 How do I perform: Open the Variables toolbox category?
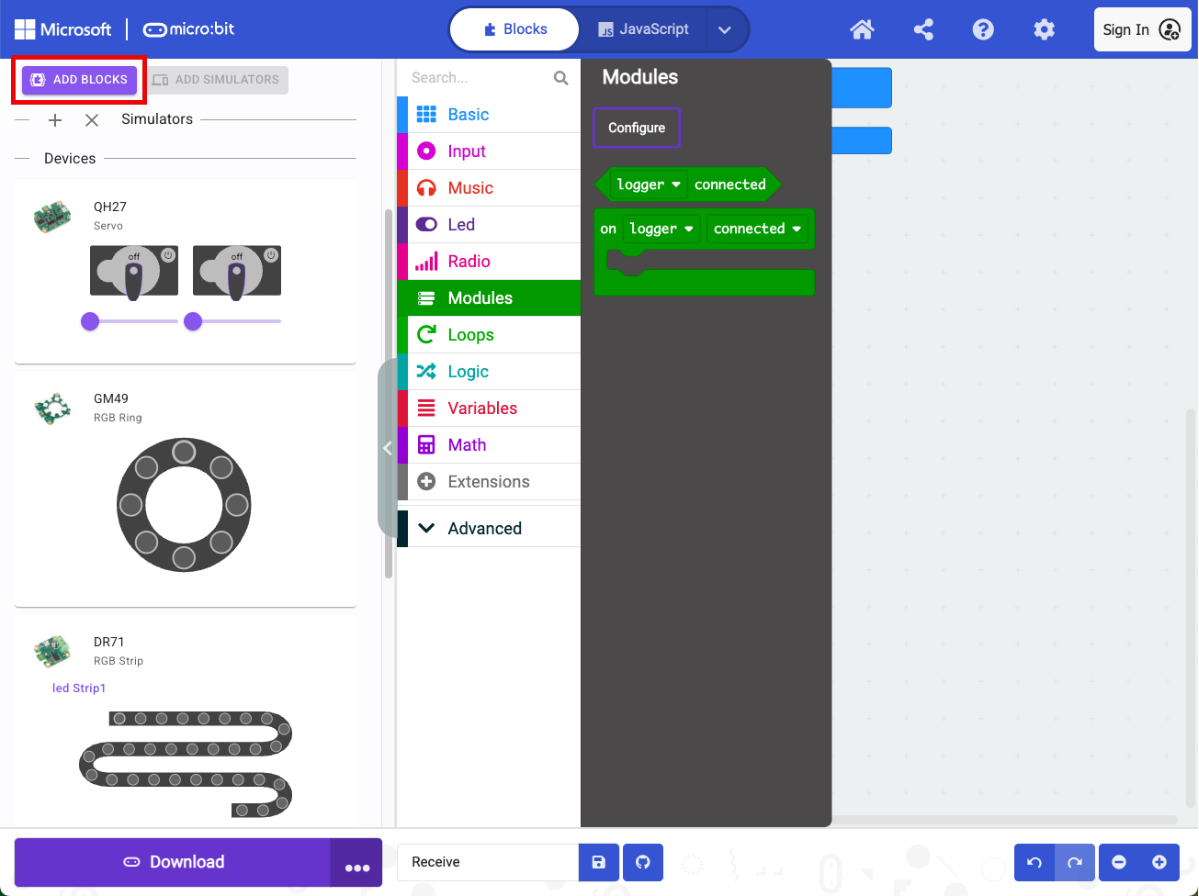[x=482, y=408]
